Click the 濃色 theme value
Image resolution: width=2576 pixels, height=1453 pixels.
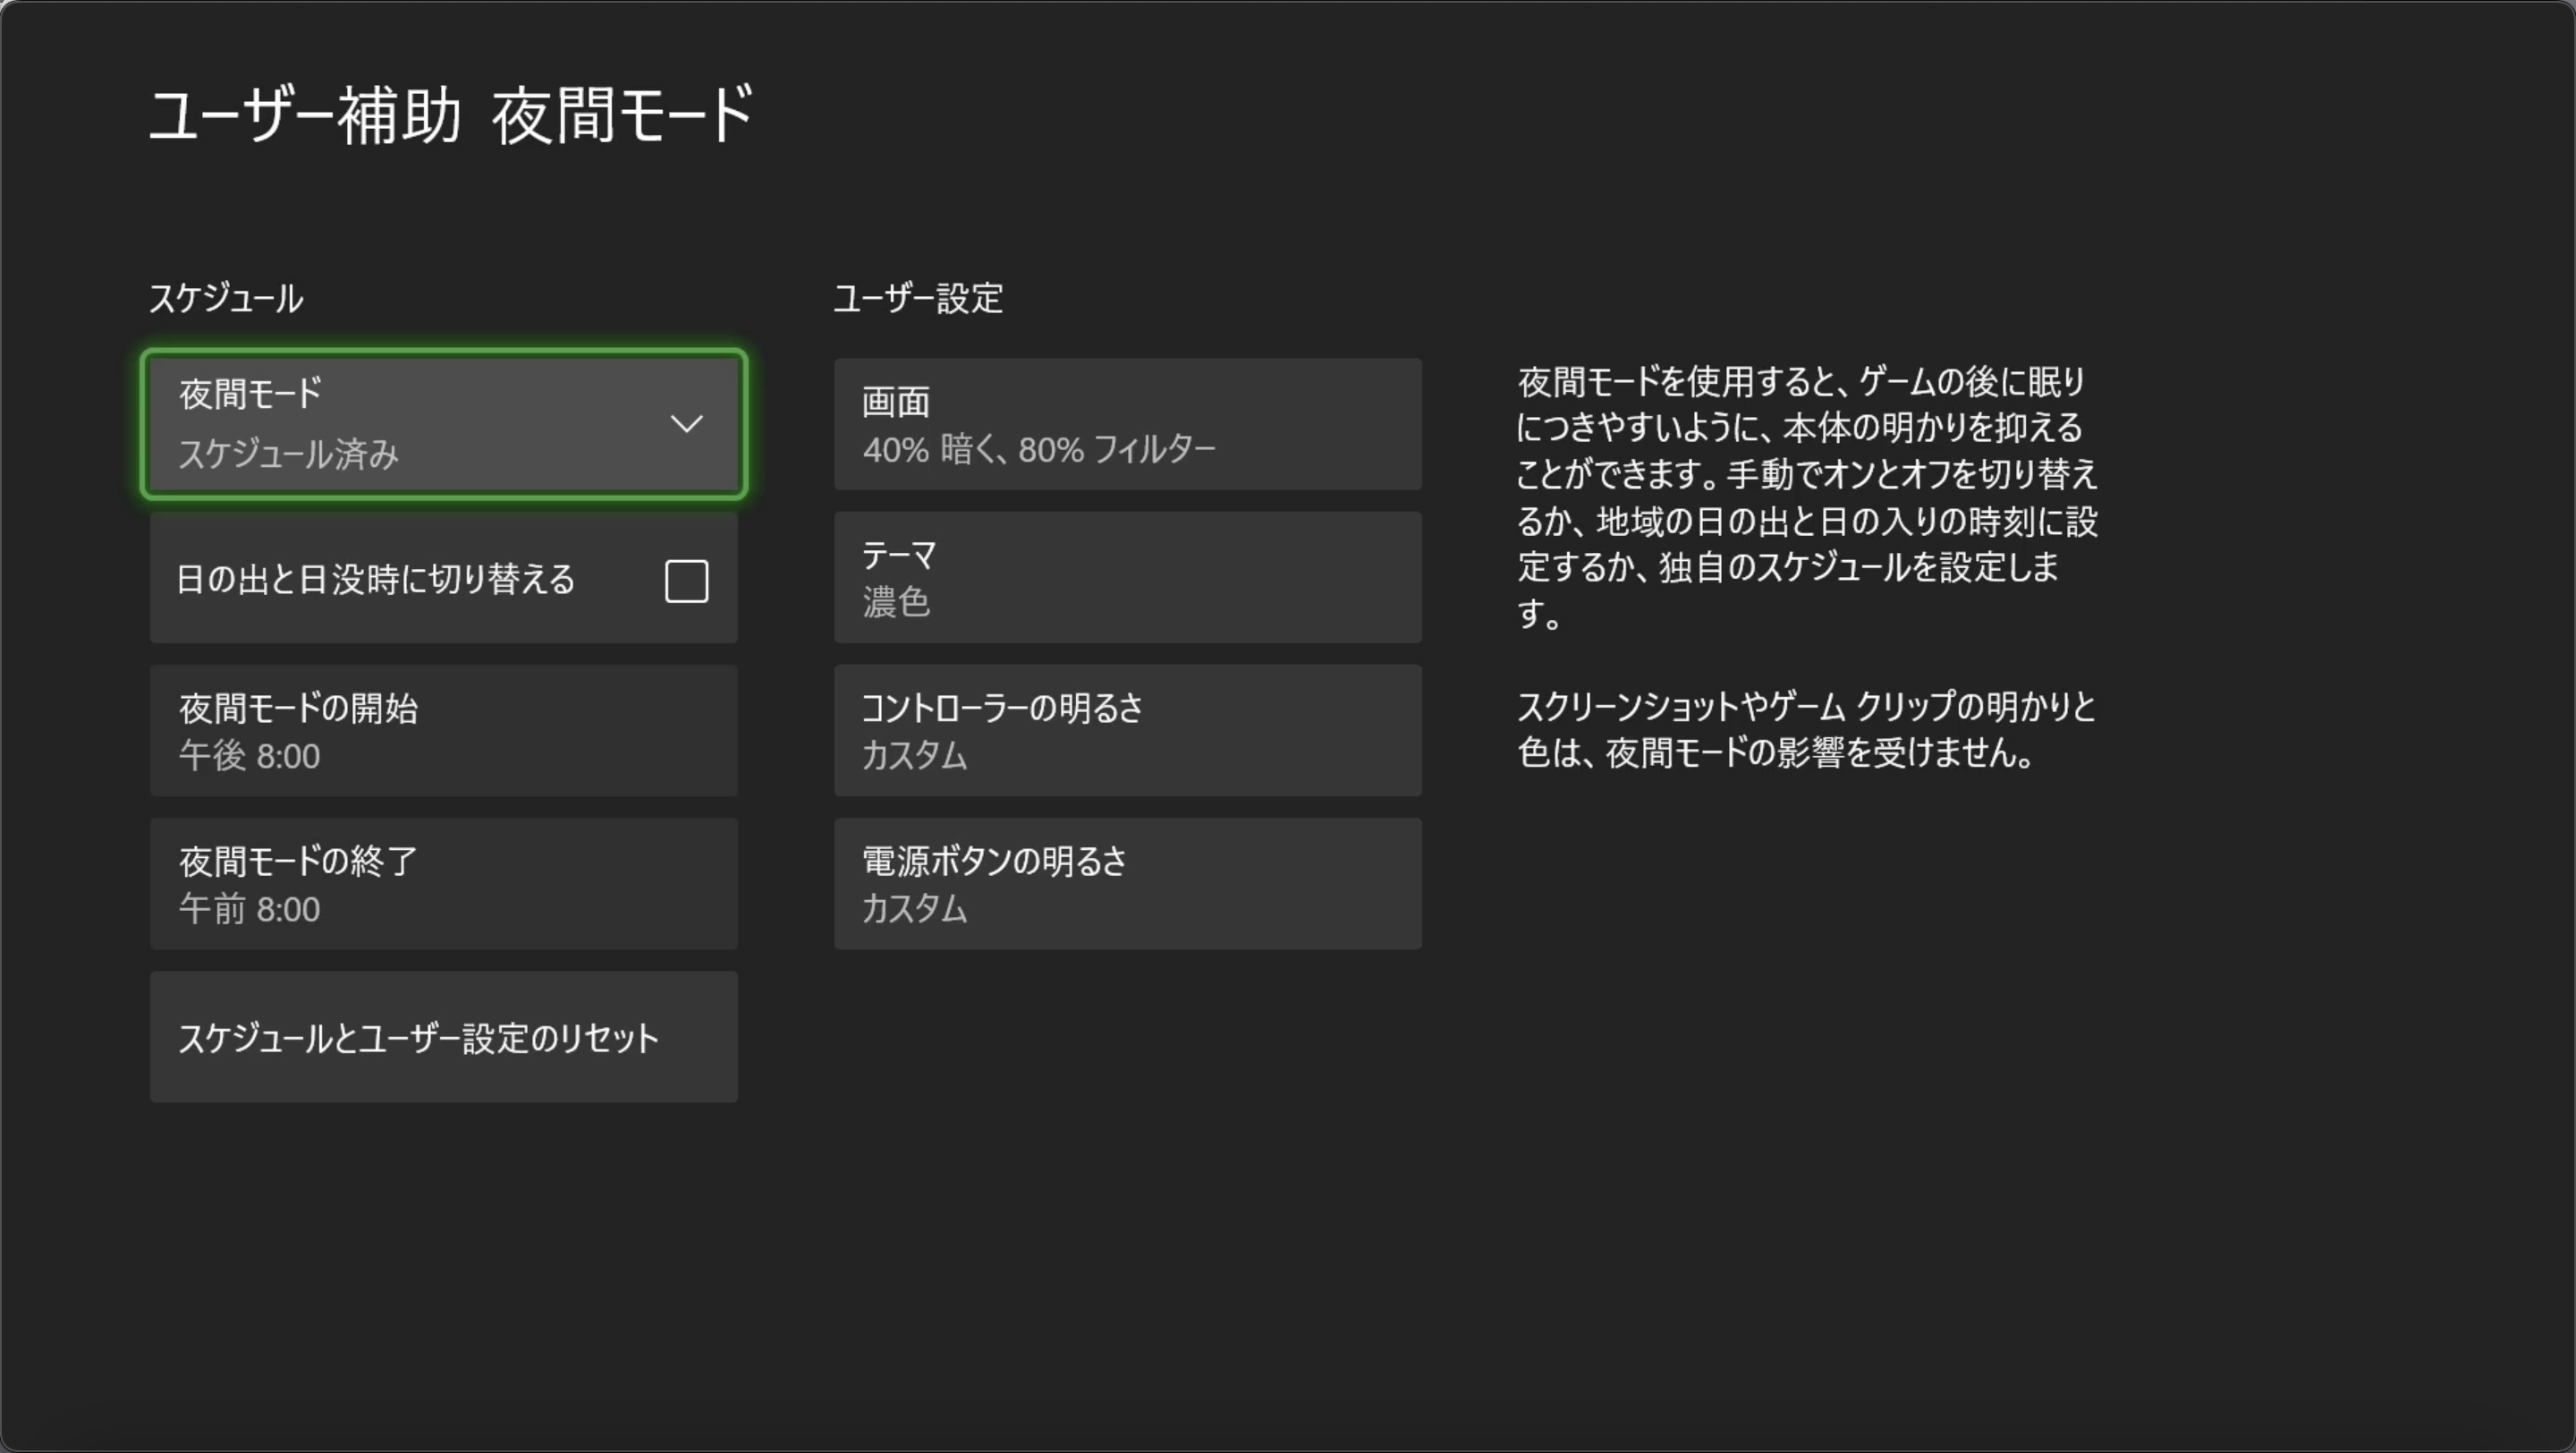click(x=896, y=603)
